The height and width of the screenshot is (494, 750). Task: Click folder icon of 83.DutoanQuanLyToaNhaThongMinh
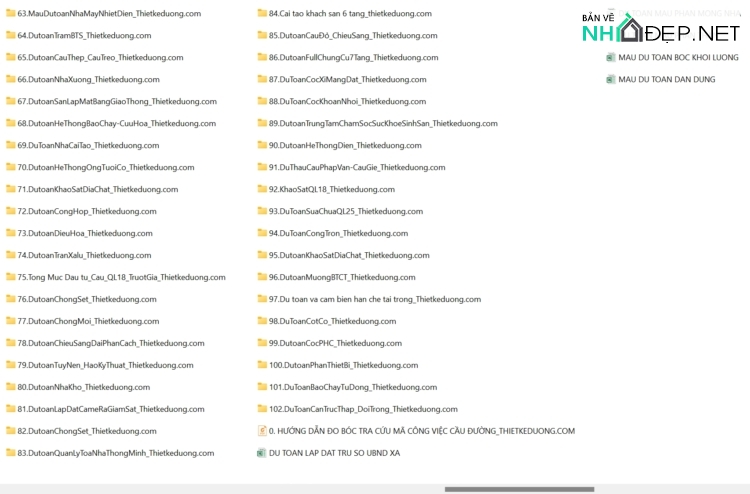(x=10, y=453)
